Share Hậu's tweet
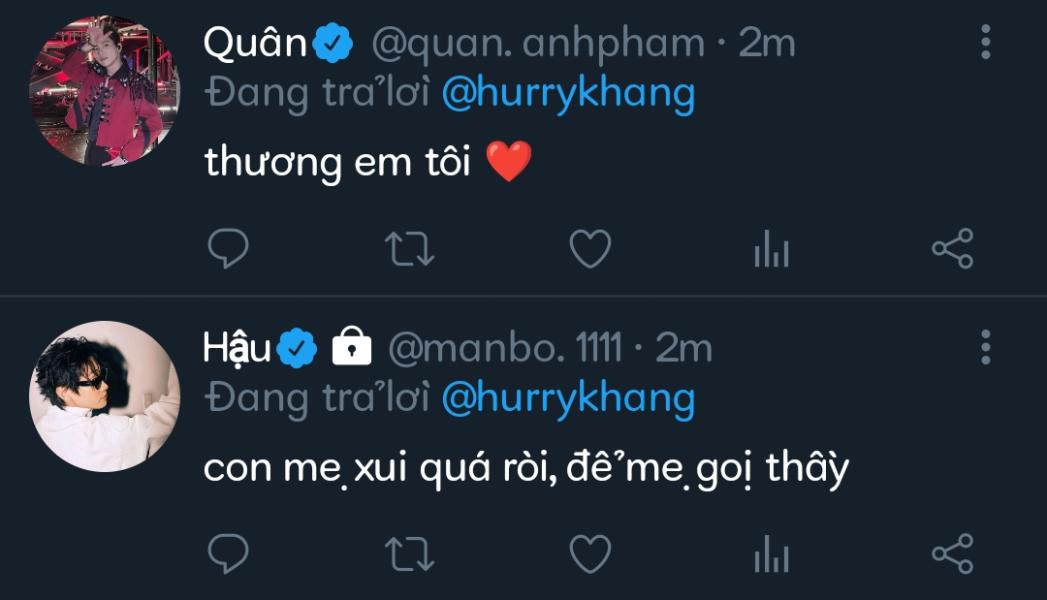 click(953, 553)
